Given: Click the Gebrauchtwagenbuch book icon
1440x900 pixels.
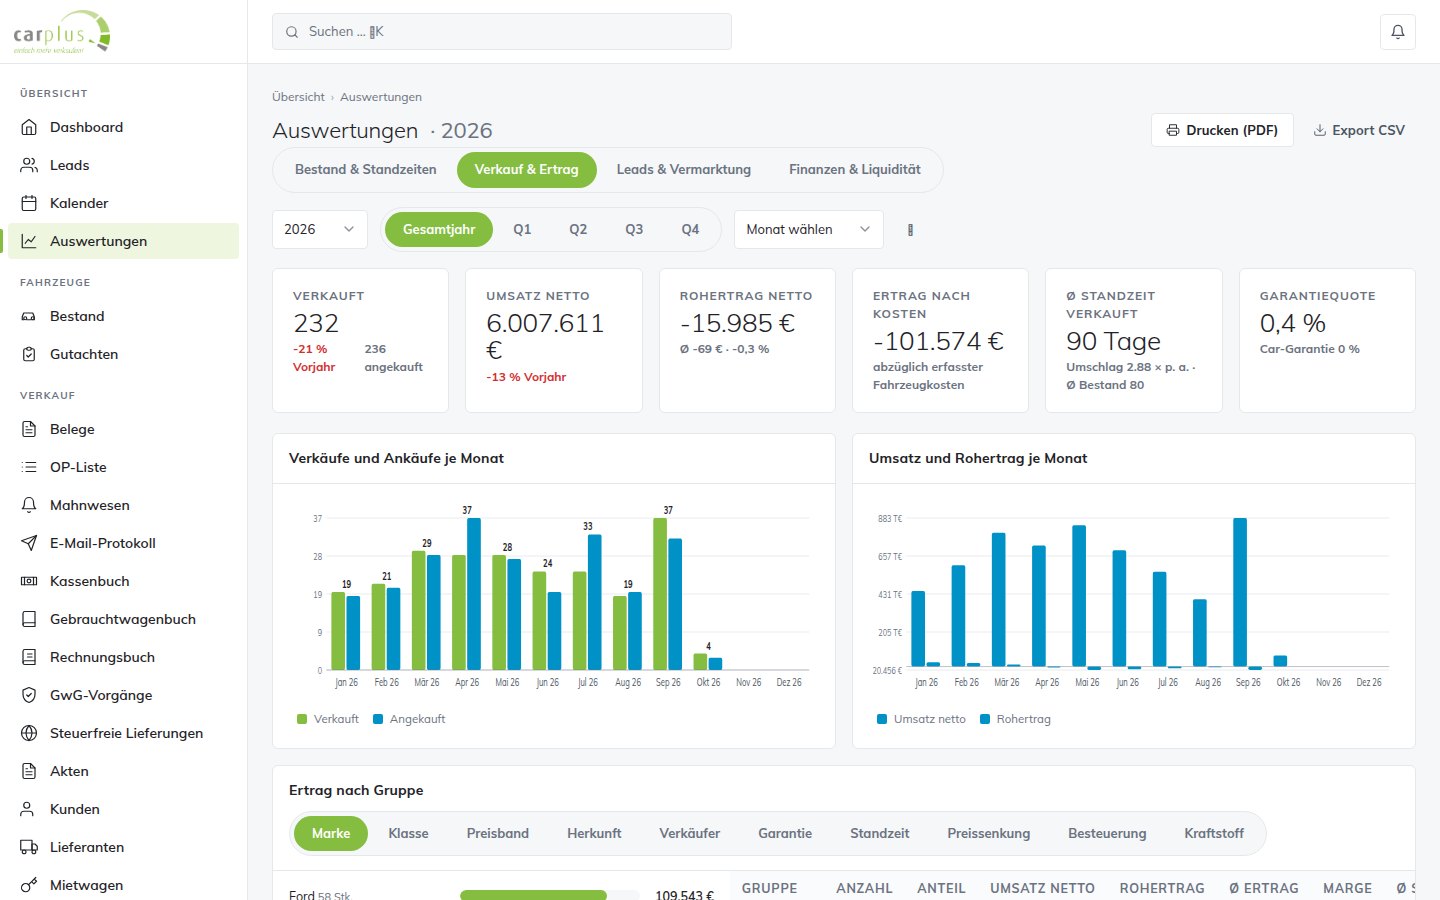Looking at the screenshot, I should [x=29, y=619].
